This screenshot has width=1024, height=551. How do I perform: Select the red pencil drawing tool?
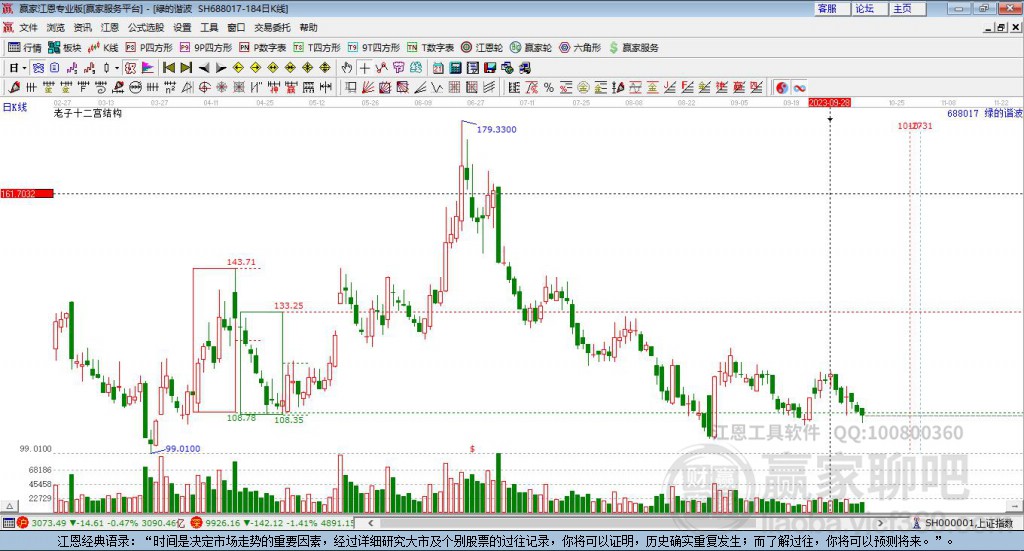[x=14, y=87]
